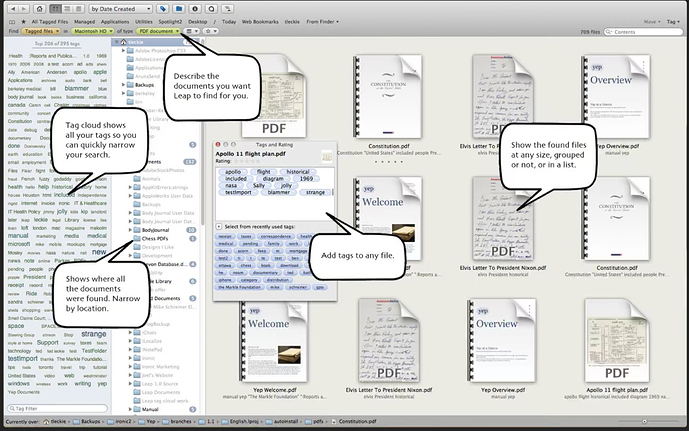The height and width of the screenshot is (431, 689).
Task: Go to the Home location
Action: coord(40,9)
